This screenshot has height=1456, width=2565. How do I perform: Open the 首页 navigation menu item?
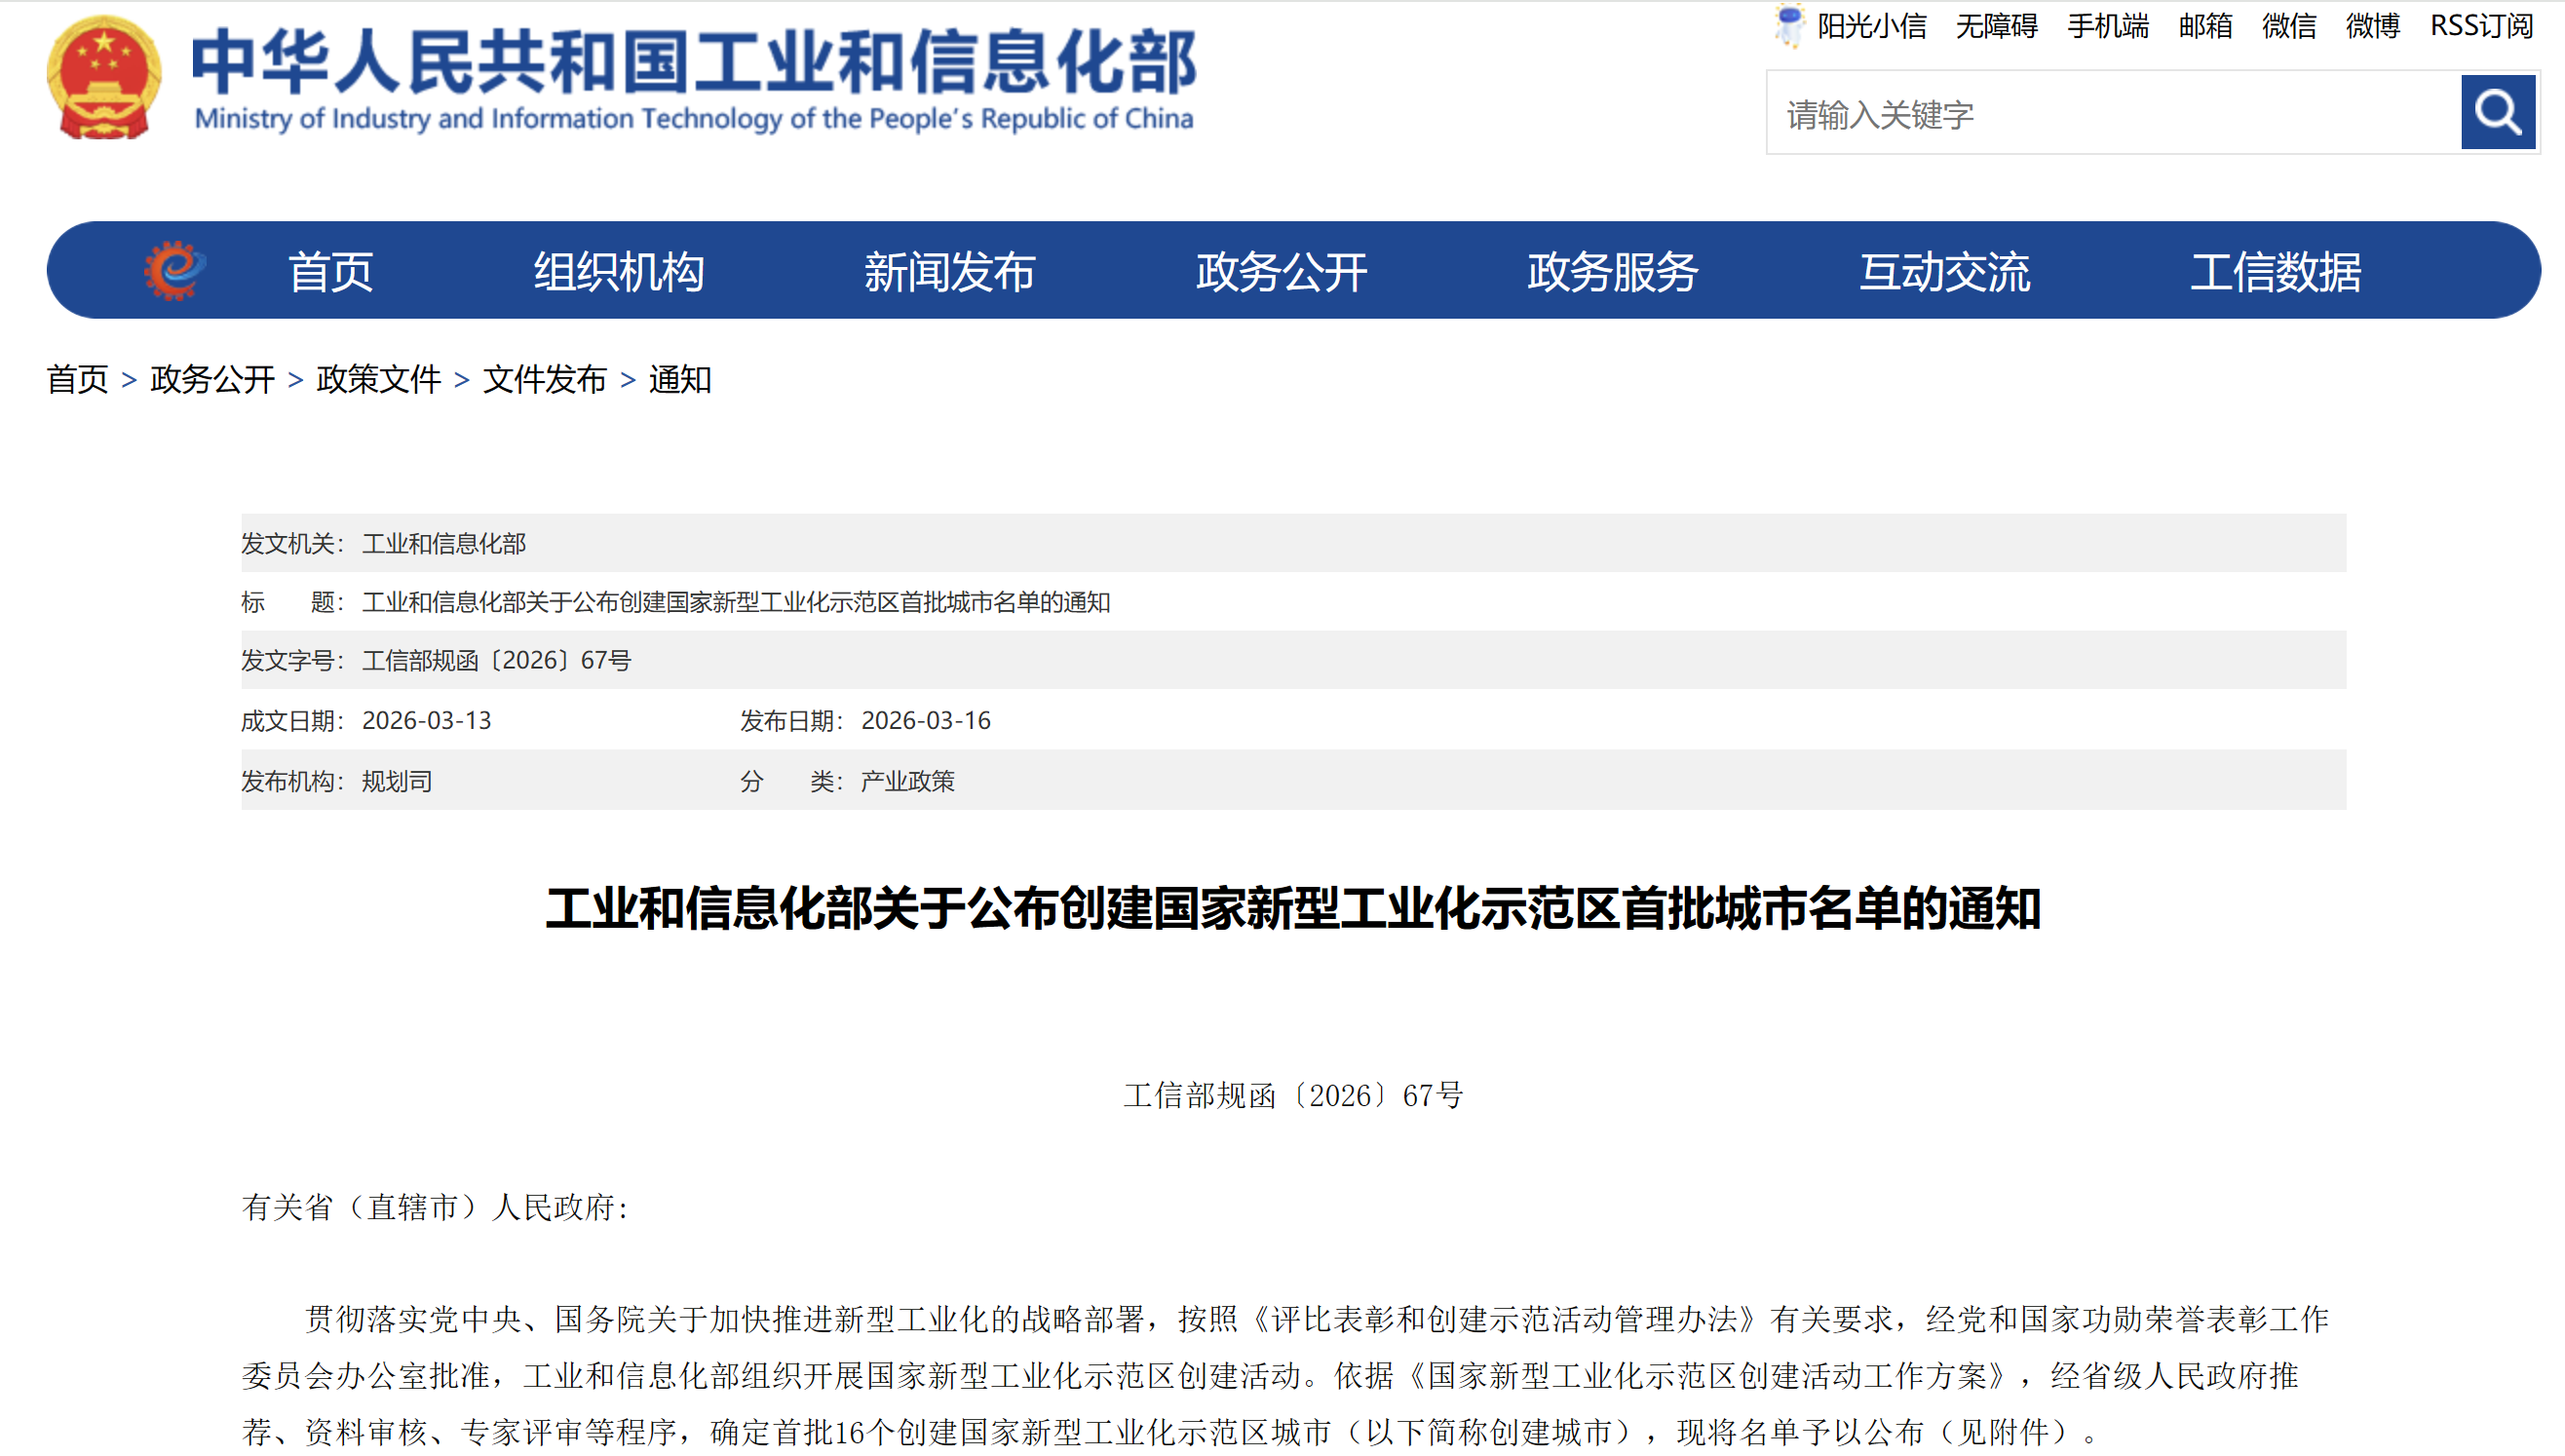[330, 272]
